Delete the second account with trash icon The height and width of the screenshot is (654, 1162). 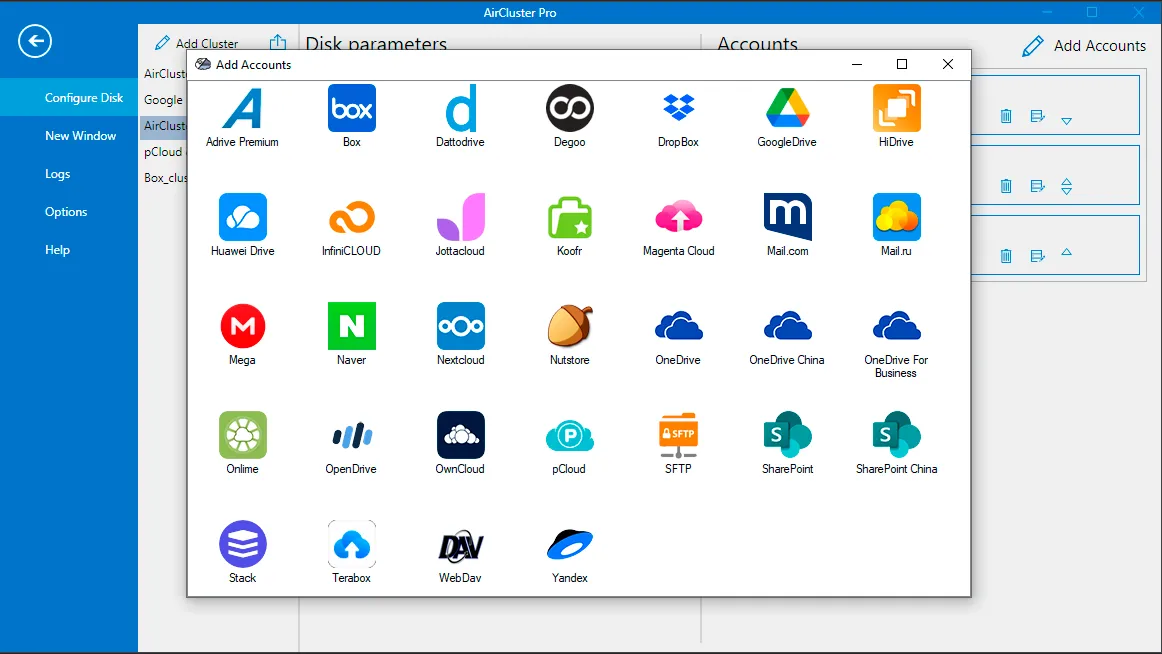(x=1006, y=186)
